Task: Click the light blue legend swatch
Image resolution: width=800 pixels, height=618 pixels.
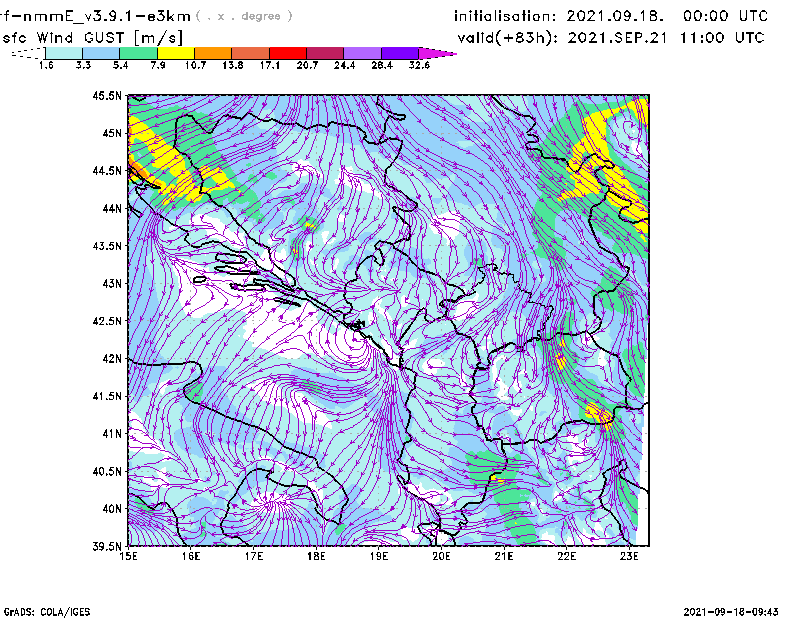Action: (x=101, y=53)
